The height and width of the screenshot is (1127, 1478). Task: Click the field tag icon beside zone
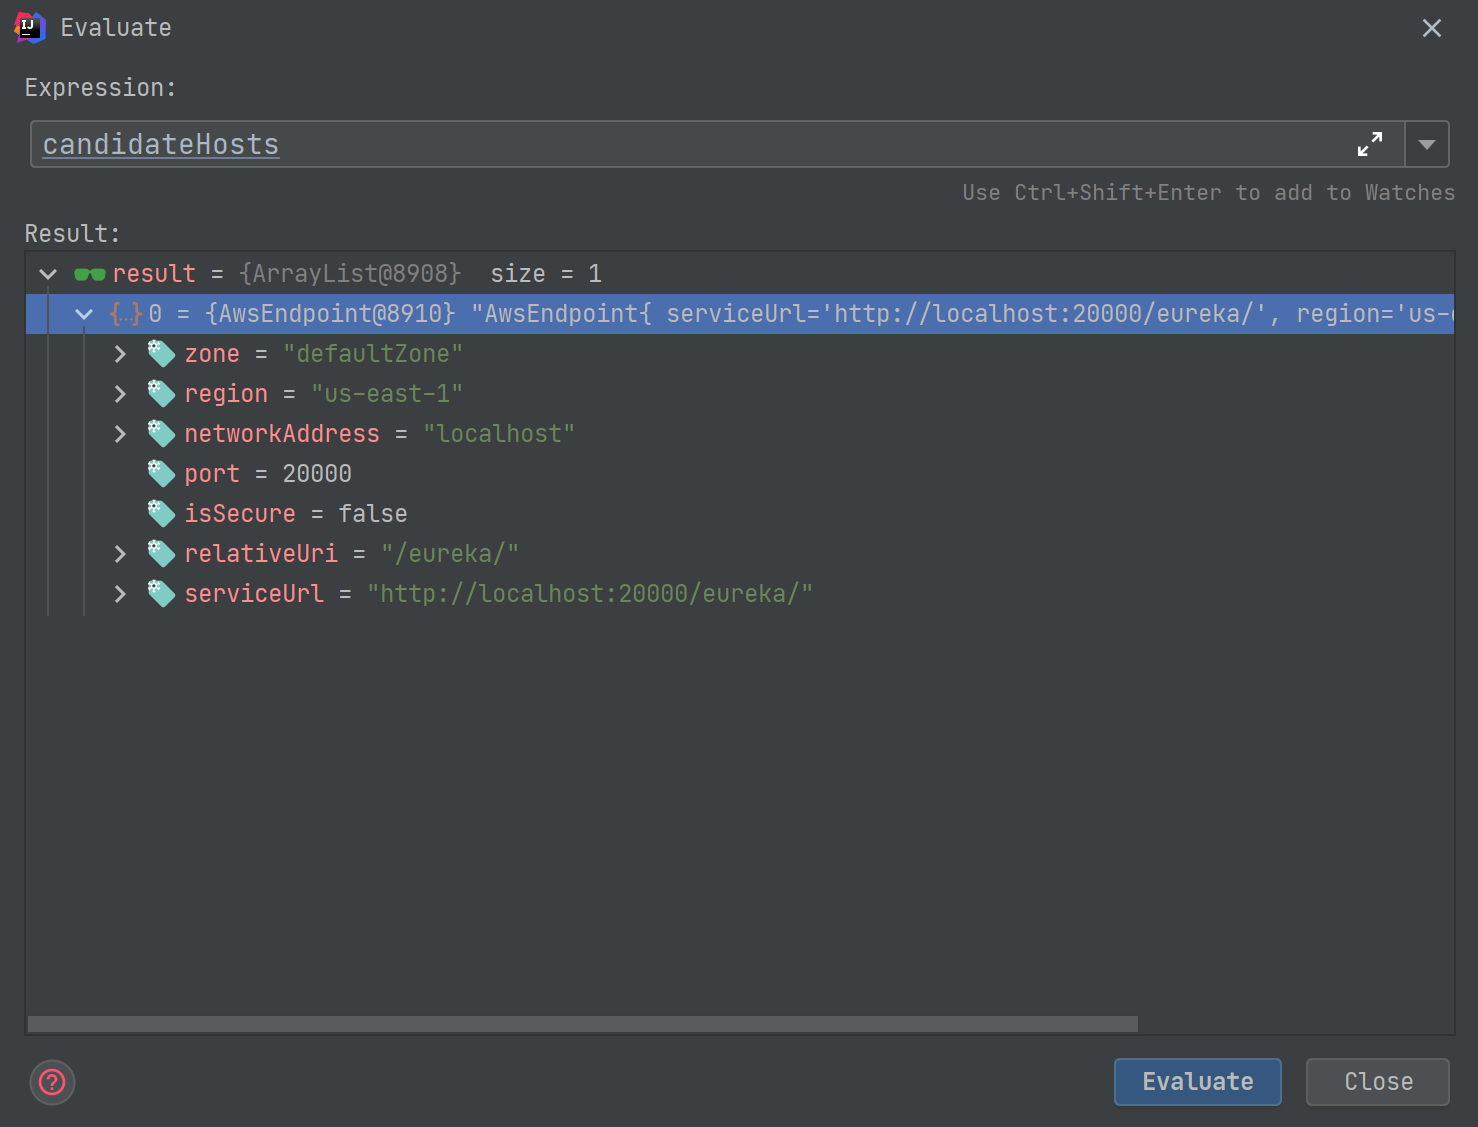[x=161, y=354]
